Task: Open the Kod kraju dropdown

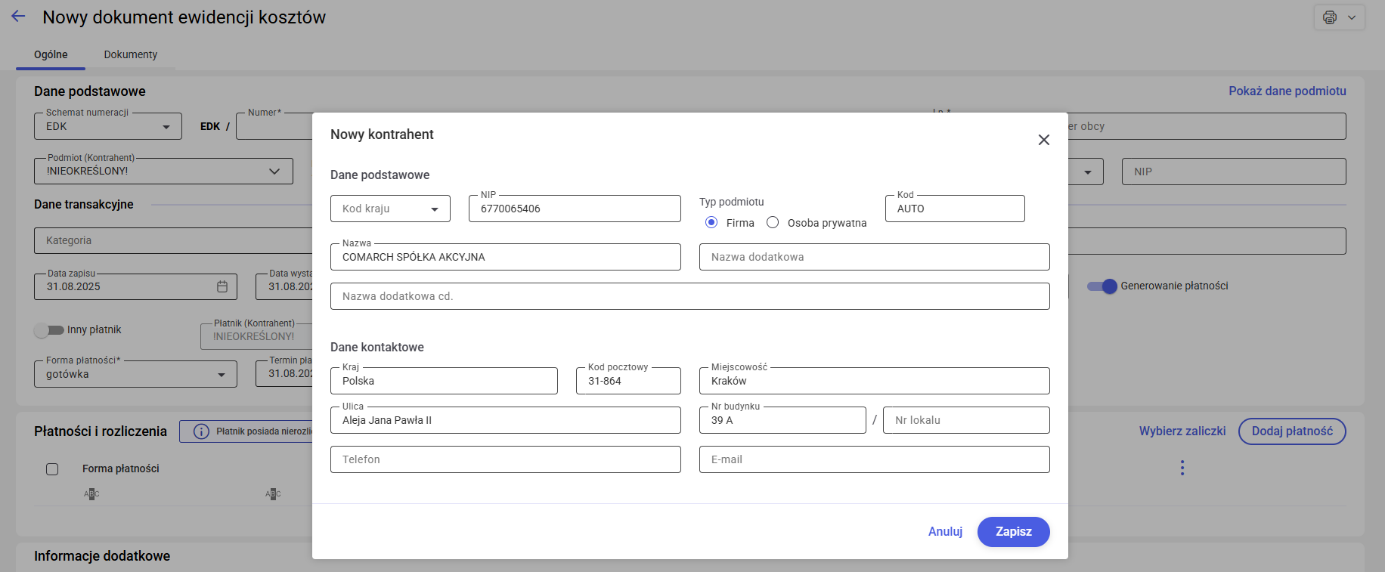Action: (x=390, y=209)
